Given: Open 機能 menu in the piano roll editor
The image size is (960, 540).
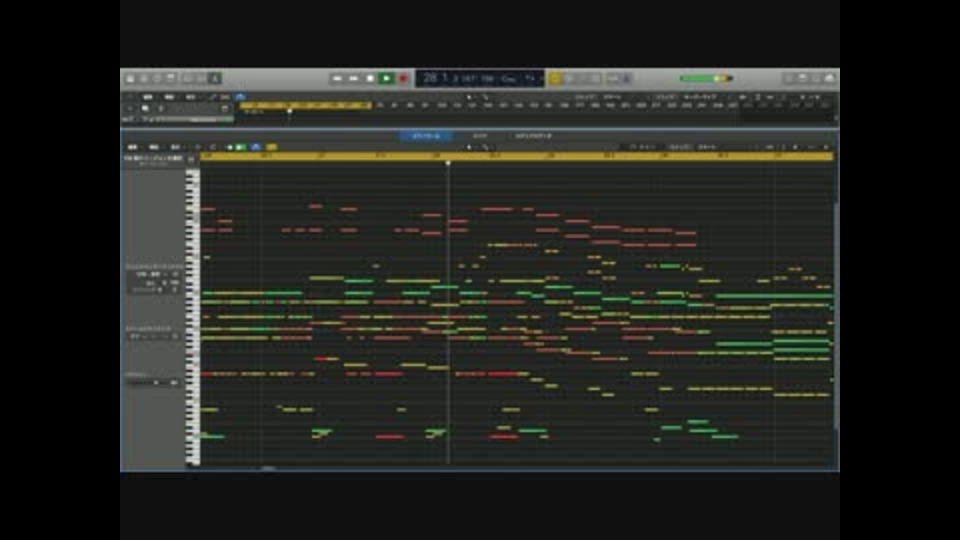Looking at the screenshot, I should coord(154,148).
